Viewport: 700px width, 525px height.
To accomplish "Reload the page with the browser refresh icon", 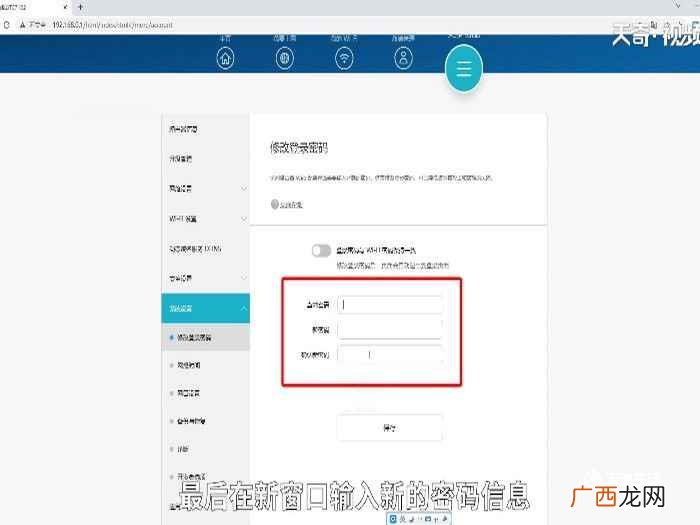I will point(6,25).
